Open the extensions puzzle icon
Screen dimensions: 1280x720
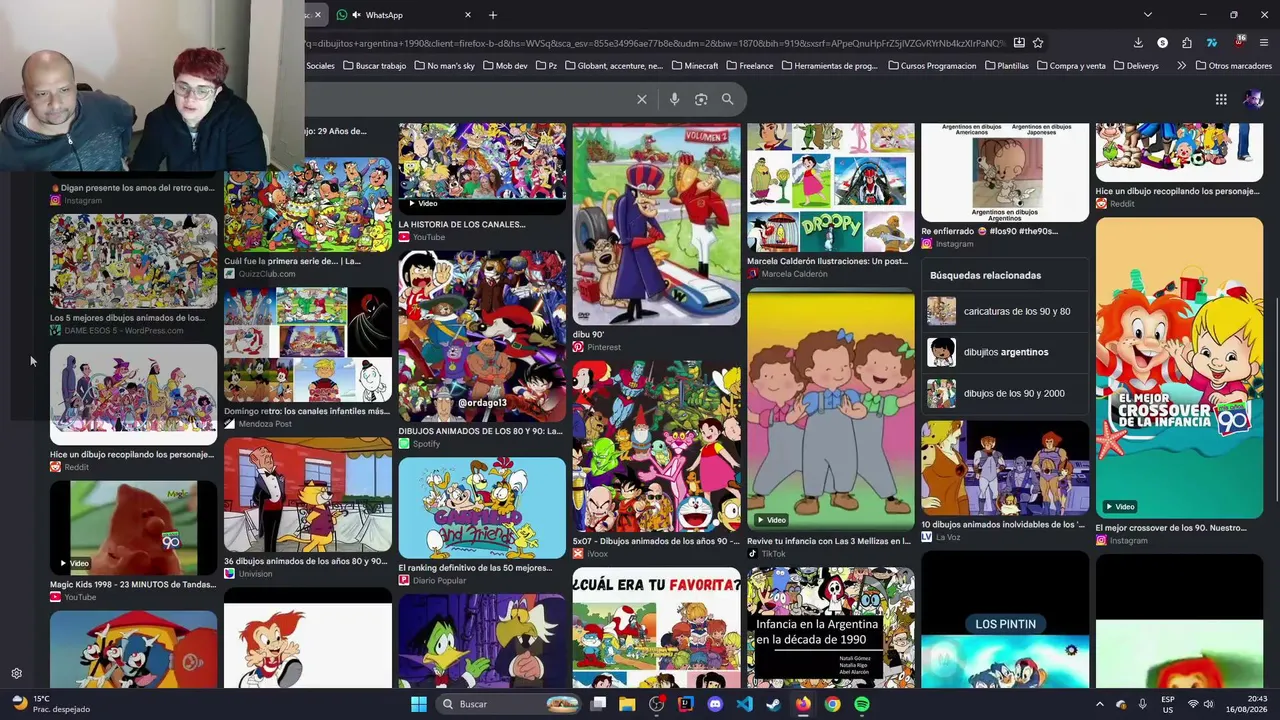coord(1187,43)
